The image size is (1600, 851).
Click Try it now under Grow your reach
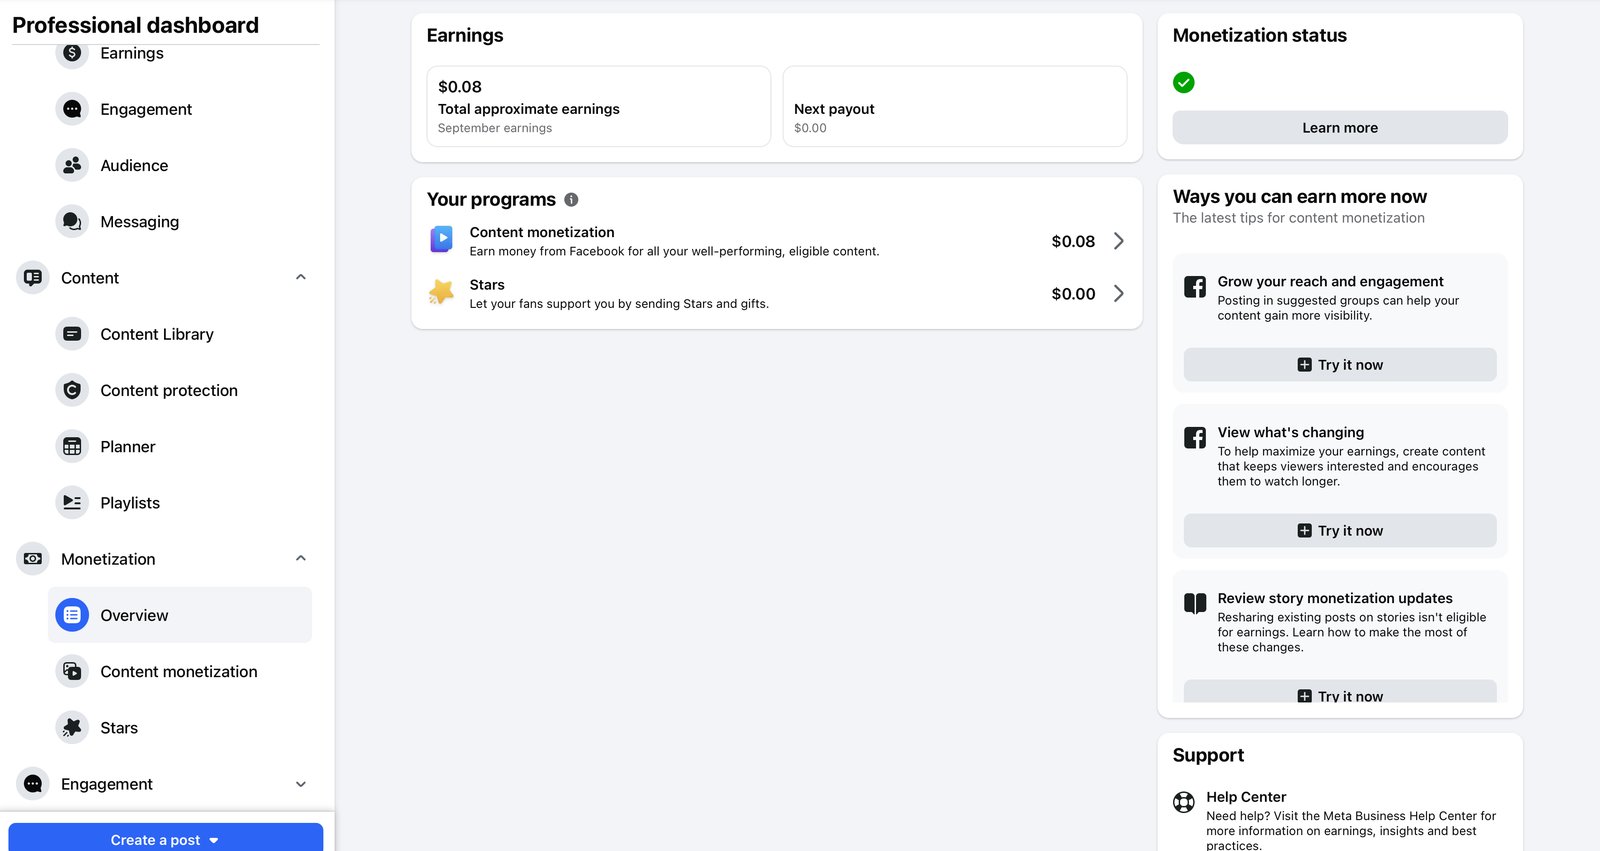coord(1340,365)
